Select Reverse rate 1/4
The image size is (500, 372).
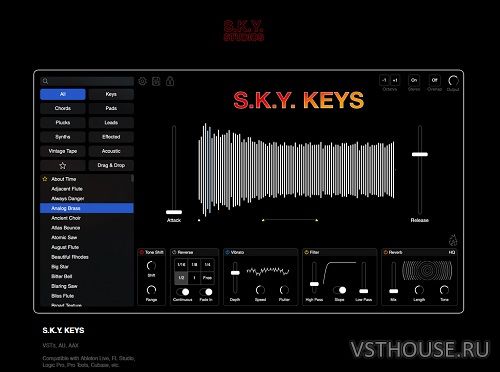(207, 265)
